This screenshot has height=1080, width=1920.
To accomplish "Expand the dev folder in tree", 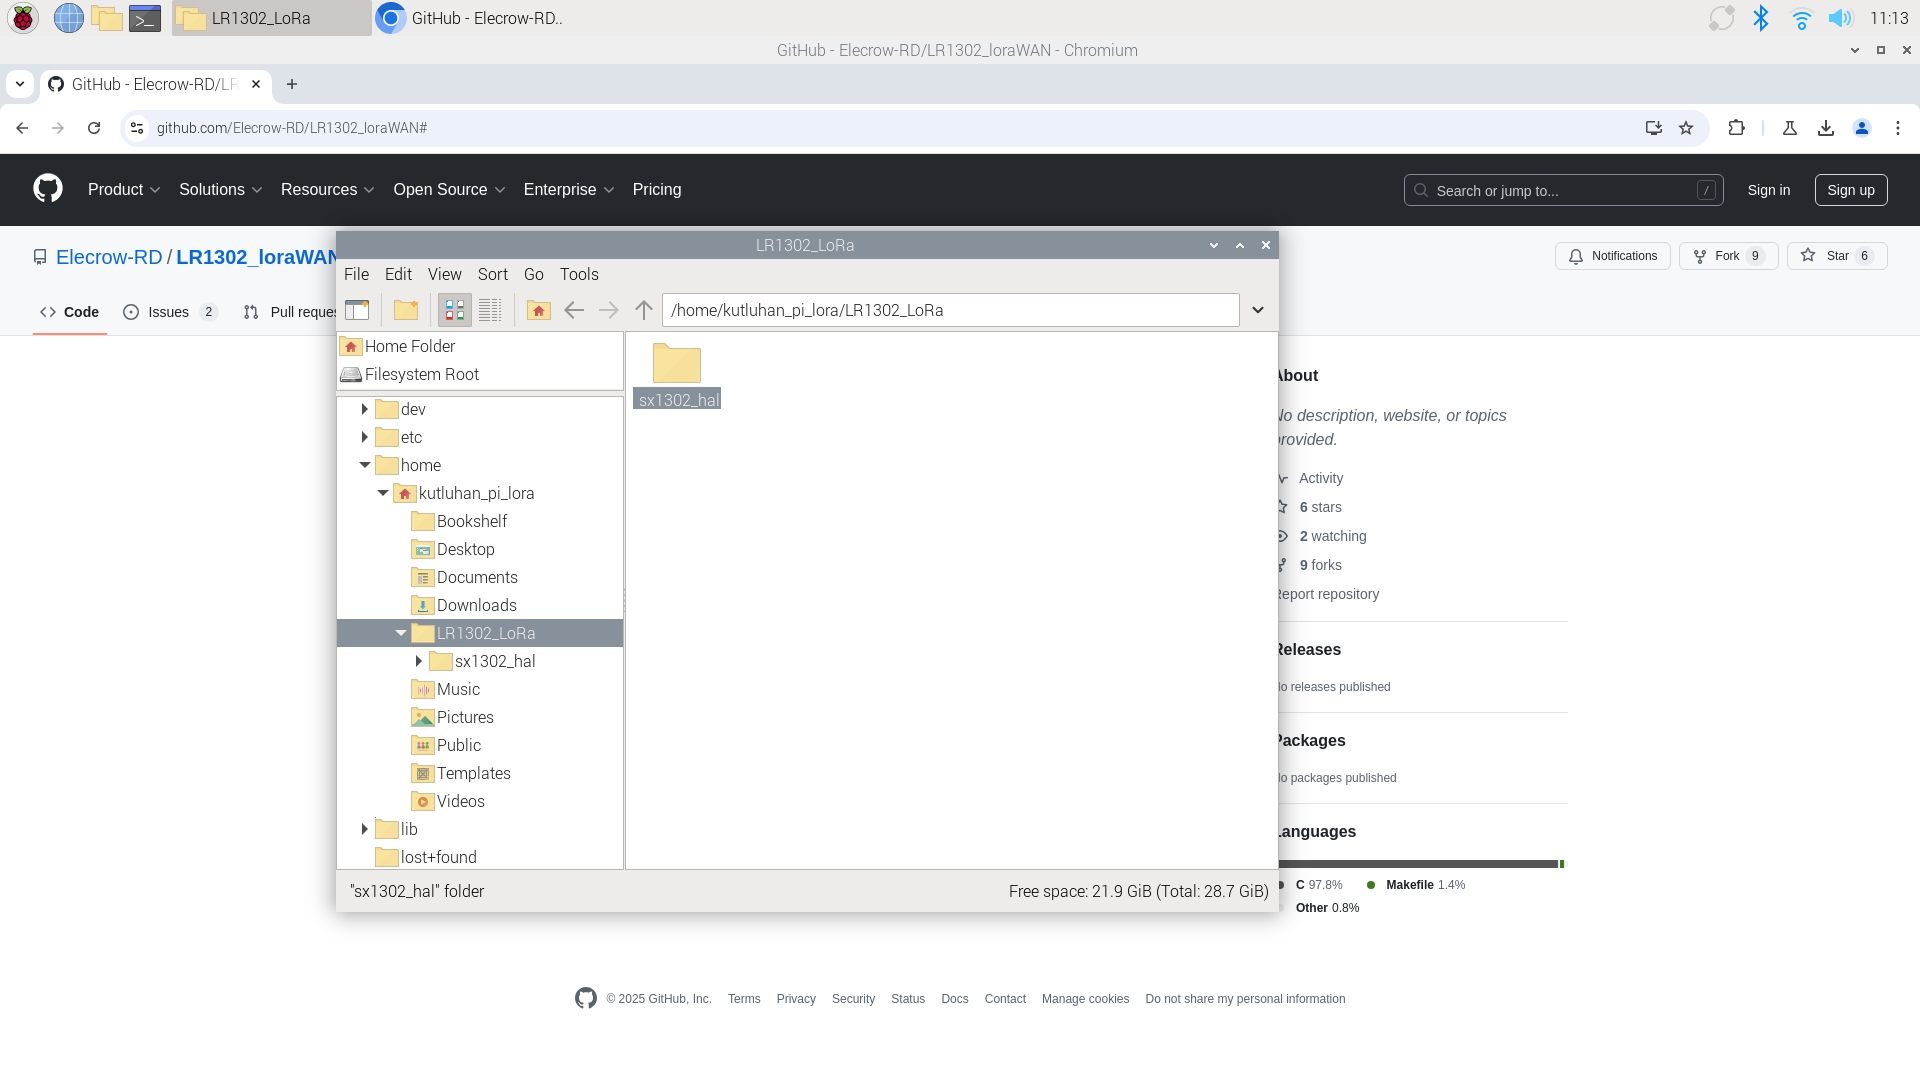I will tap(365, 409).
